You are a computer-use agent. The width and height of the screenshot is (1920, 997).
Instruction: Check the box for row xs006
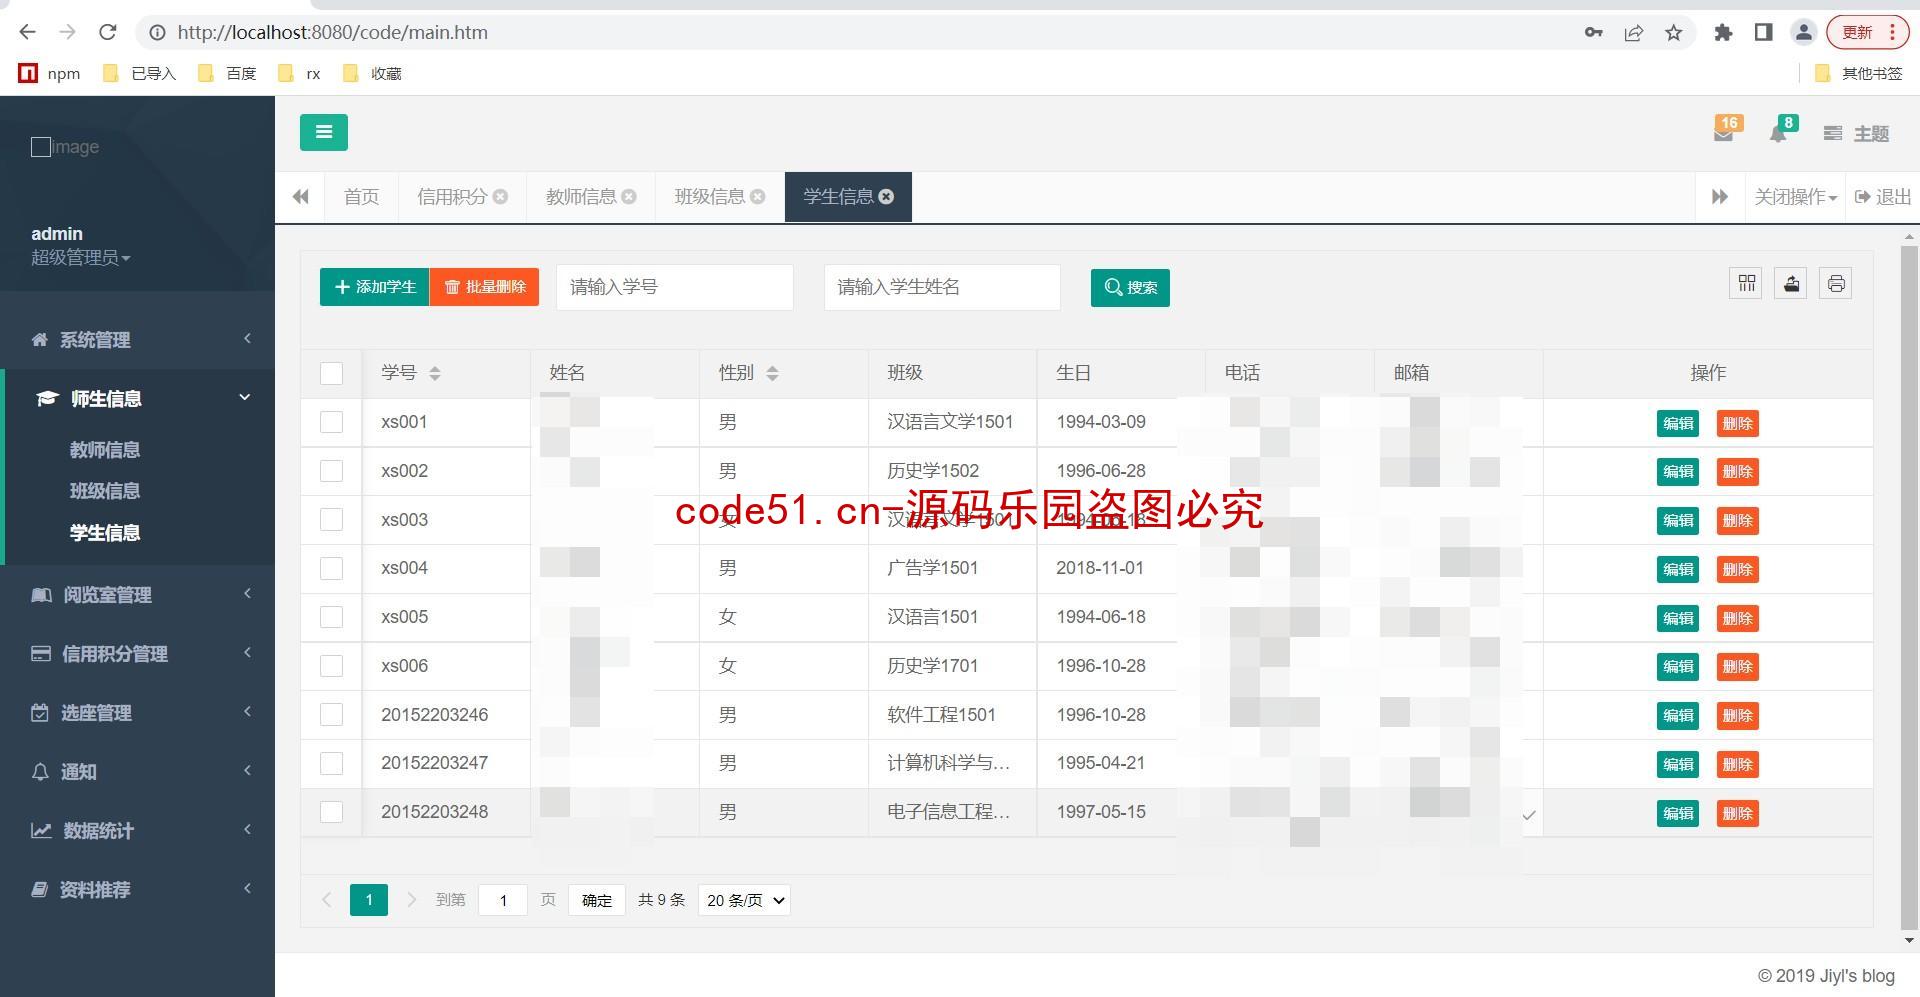(331, 666)
